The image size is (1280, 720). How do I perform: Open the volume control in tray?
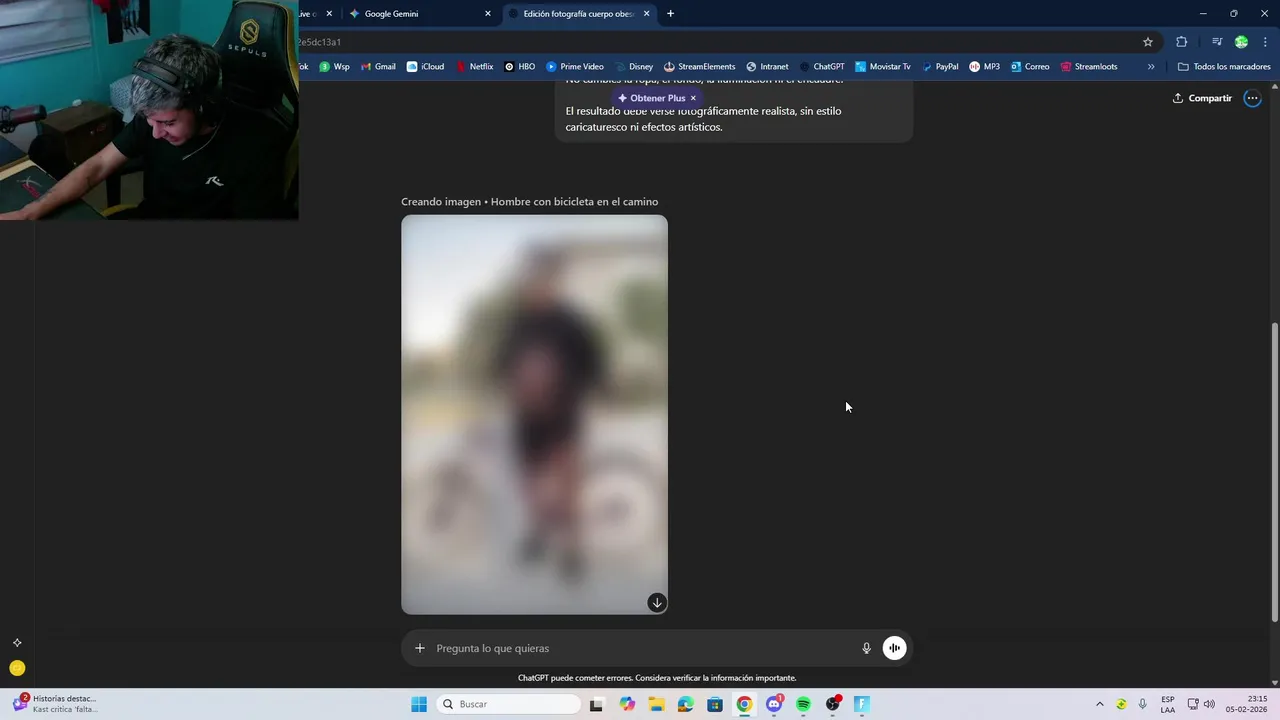coord(1209,704)
